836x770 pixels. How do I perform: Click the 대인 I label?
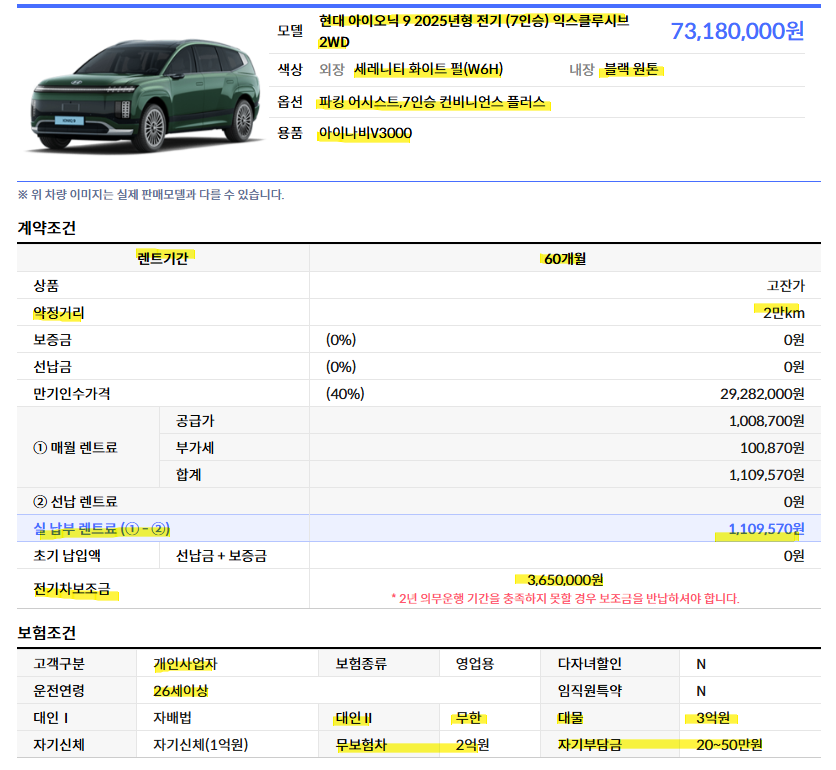click(x=51, y=718)
